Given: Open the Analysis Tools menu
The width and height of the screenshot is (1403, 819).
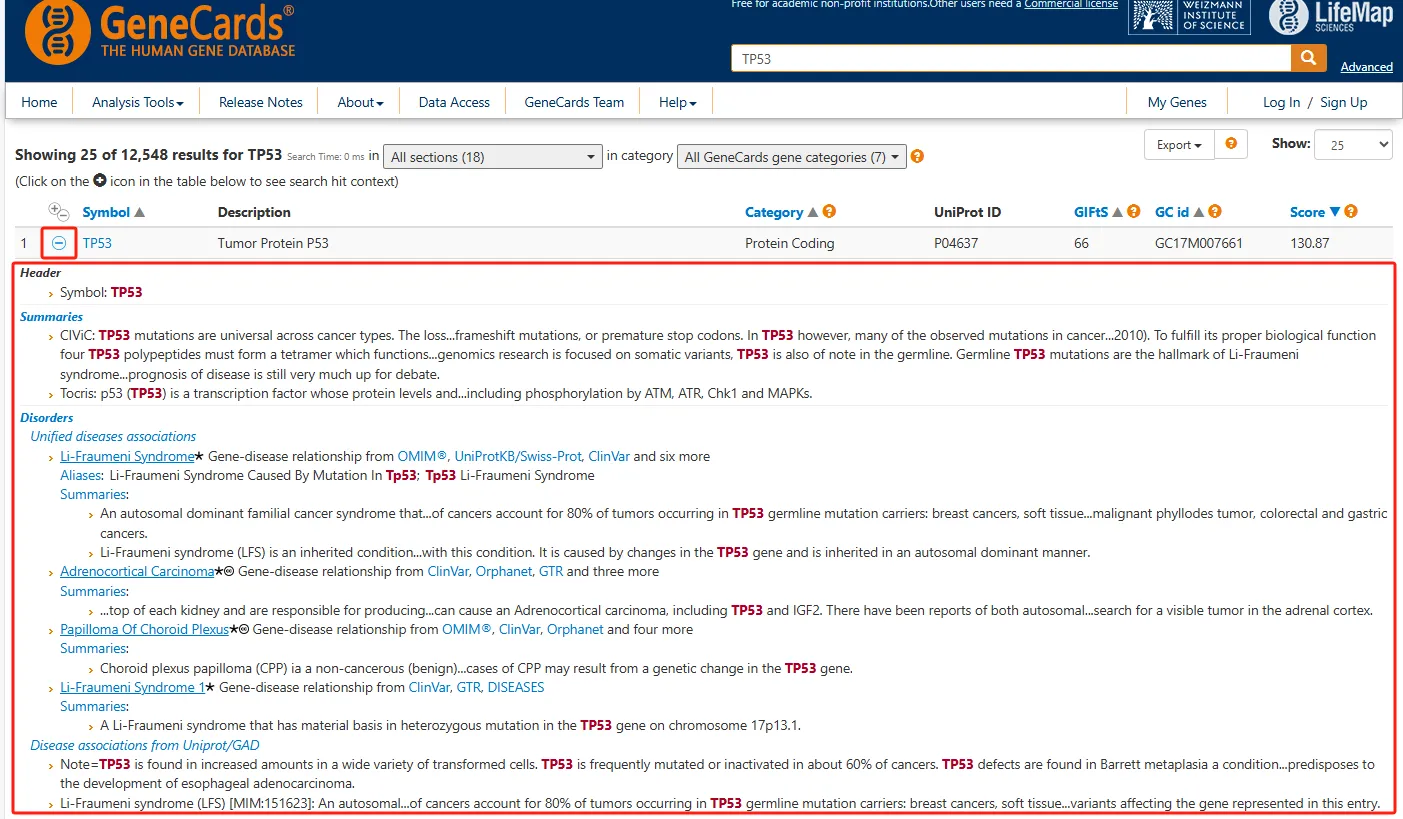Looking at the screenshot, I should pos(137,102).
